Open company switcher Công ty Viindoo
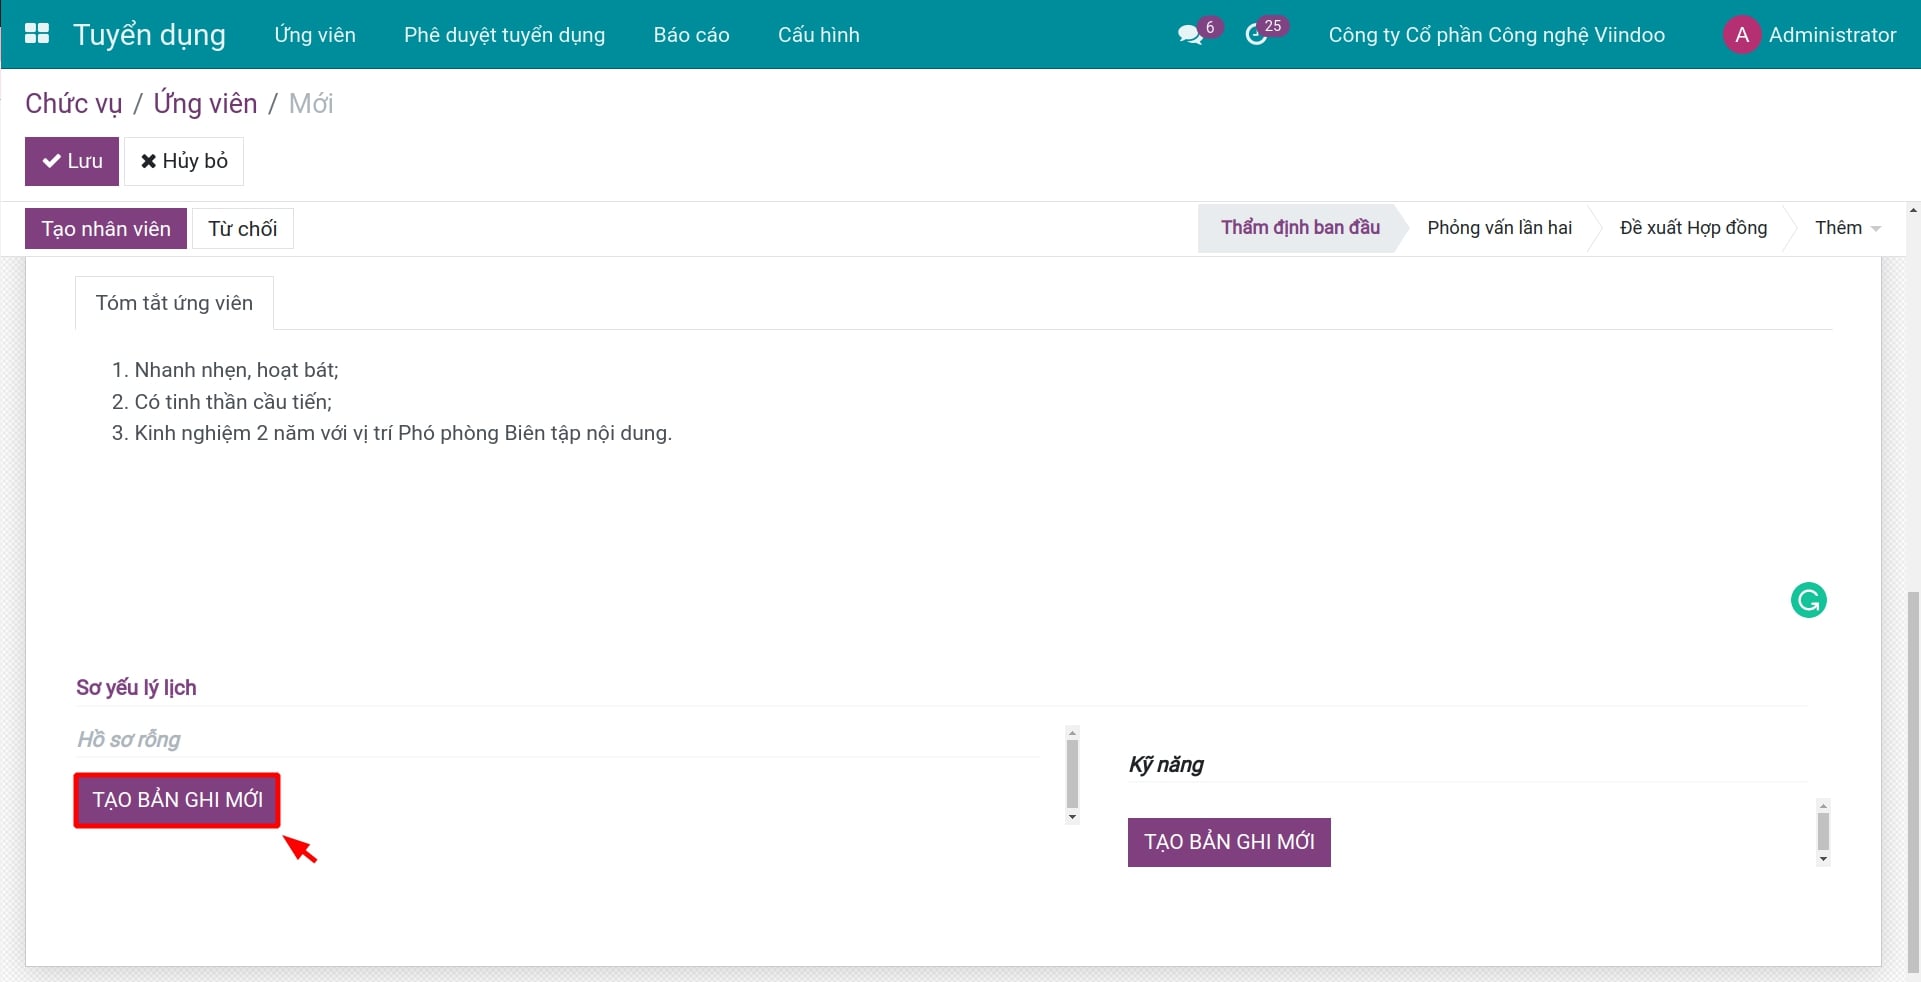1921x982 pixels. [1496, 35]
